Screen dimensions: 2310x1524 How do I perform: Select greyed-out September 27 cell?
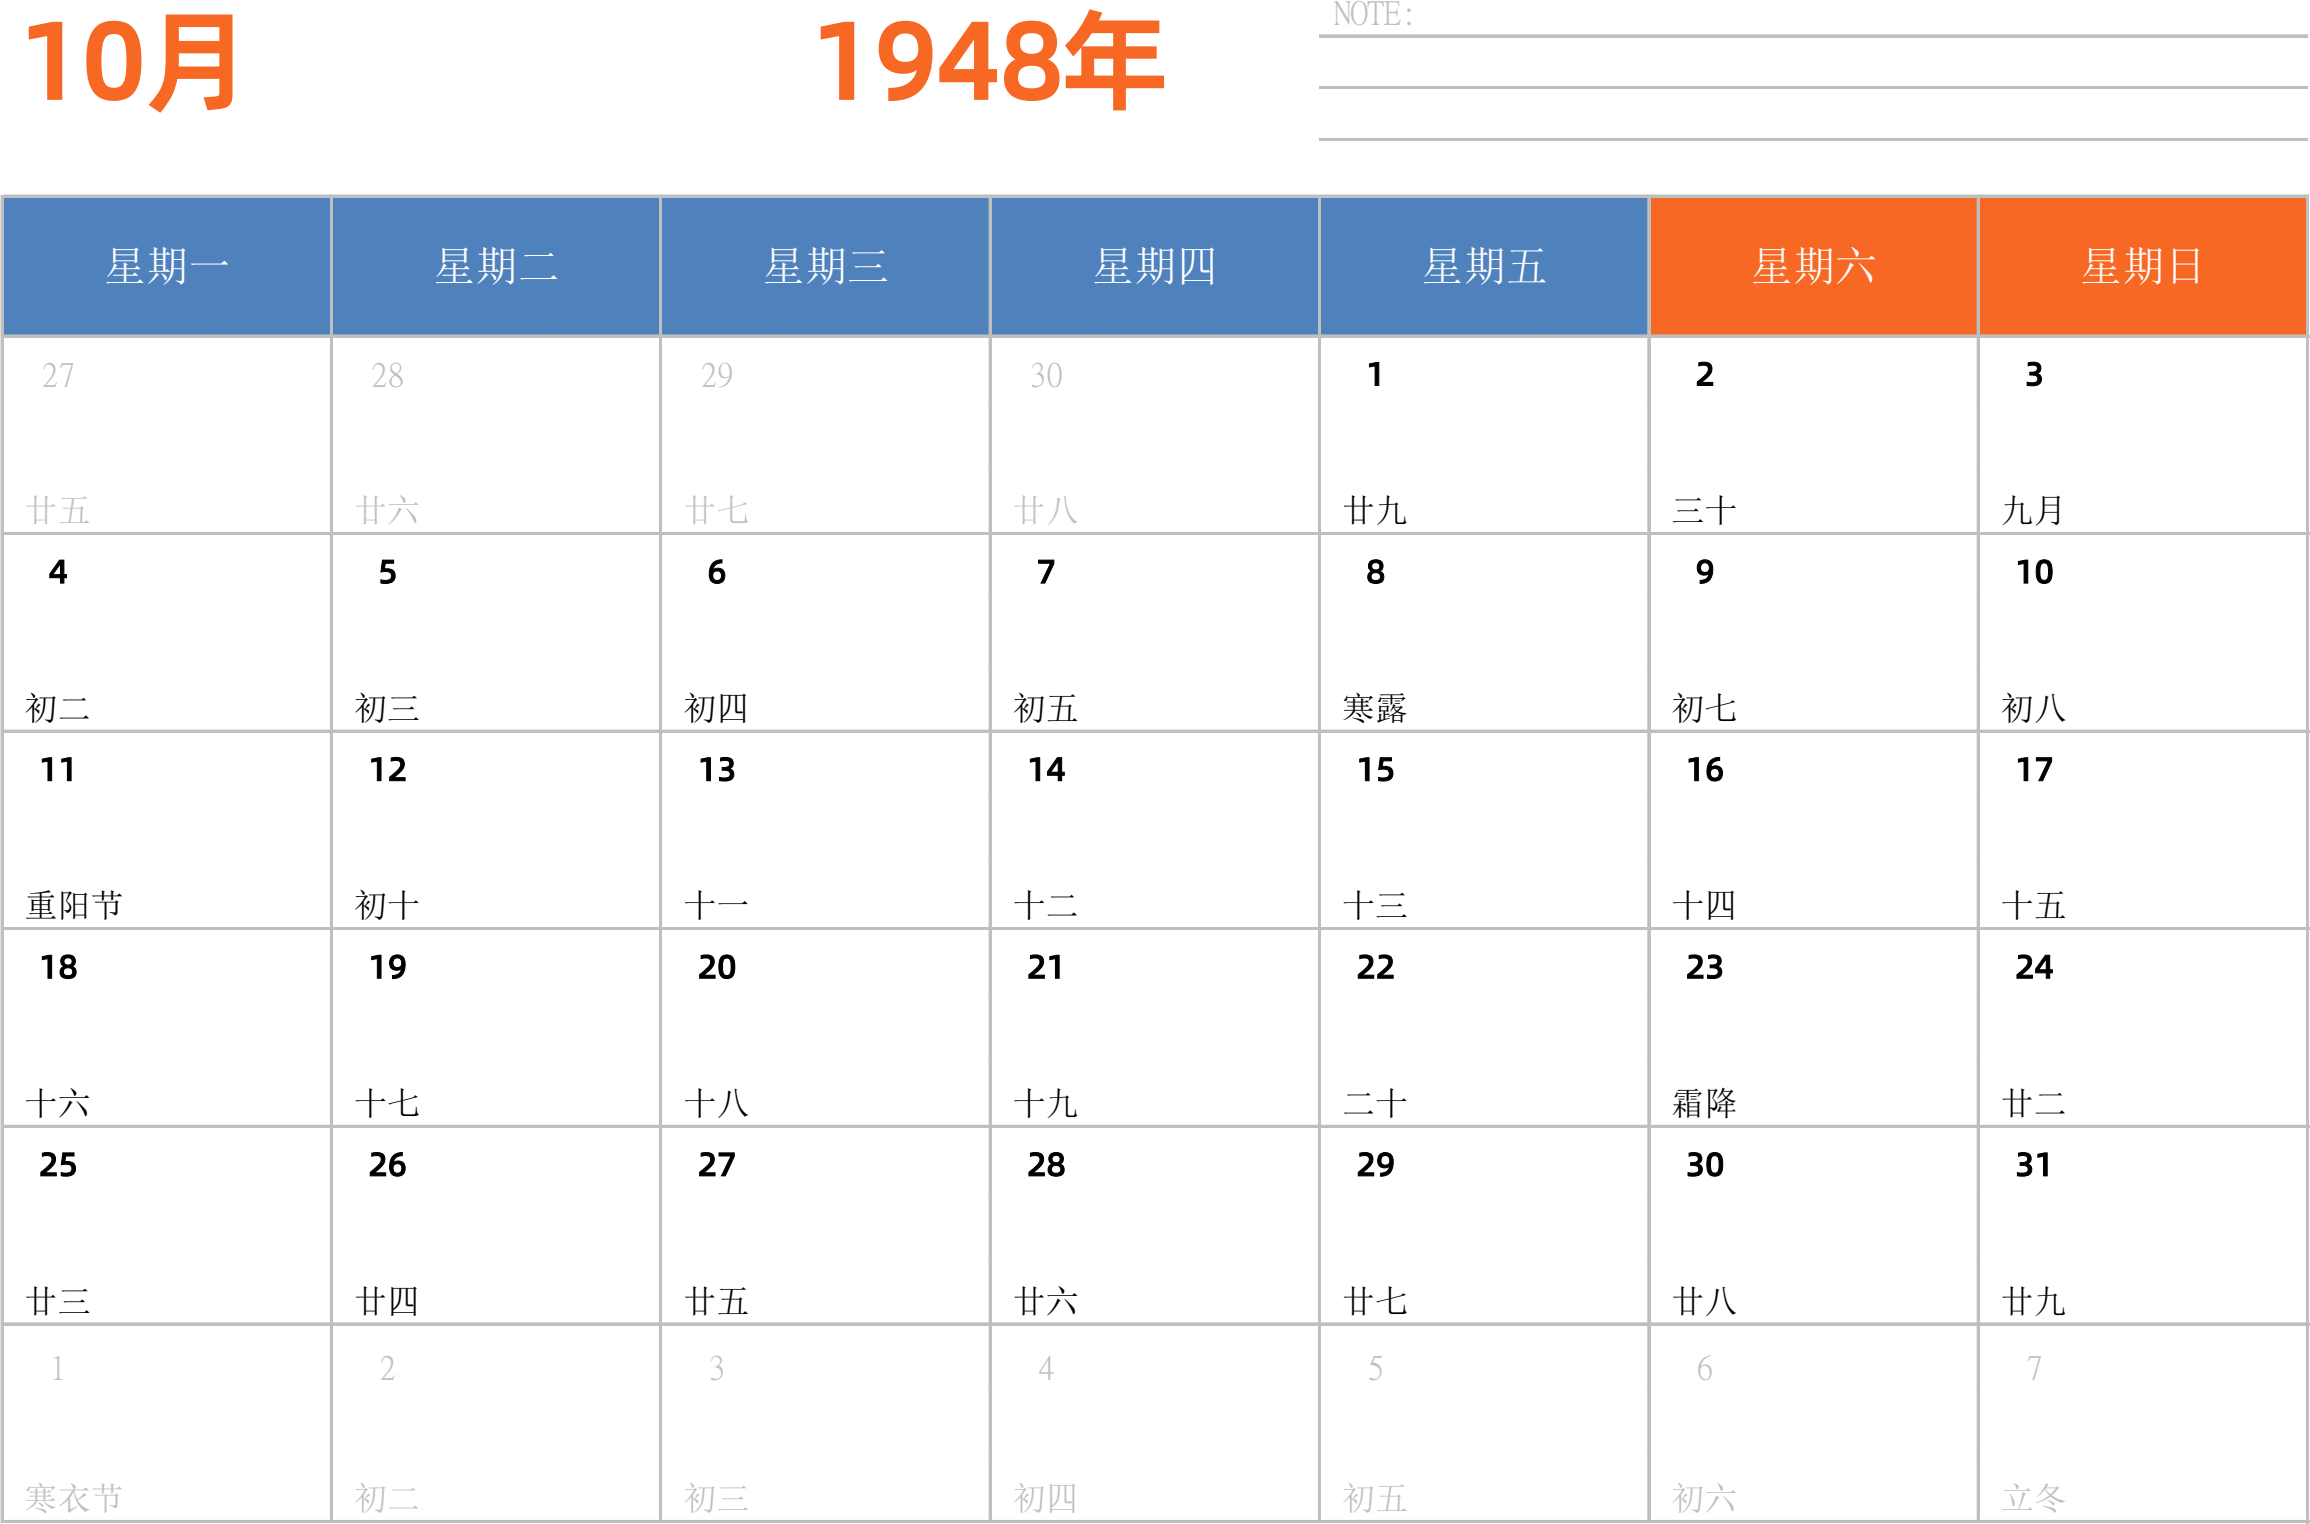pyautogui.click(x=167, y=435)
